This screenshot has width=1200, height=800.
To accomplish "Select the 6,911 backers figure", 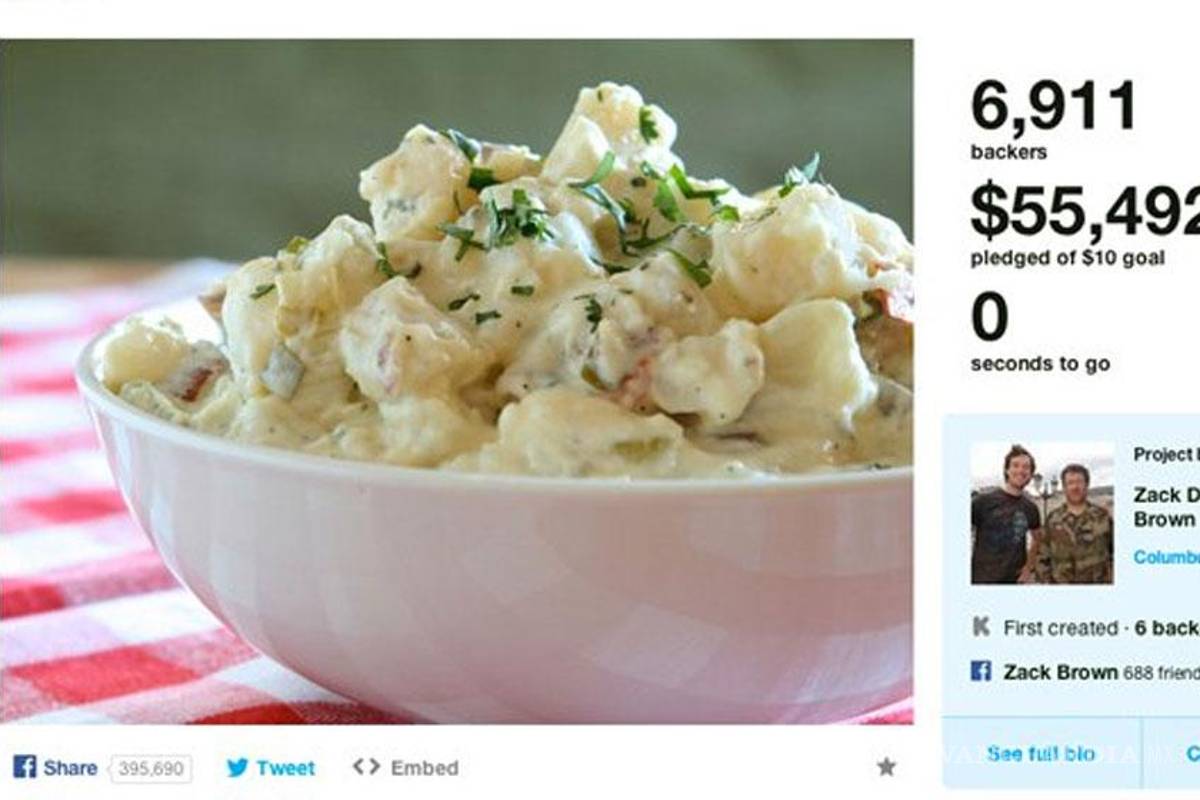I will pos(1054,106).
